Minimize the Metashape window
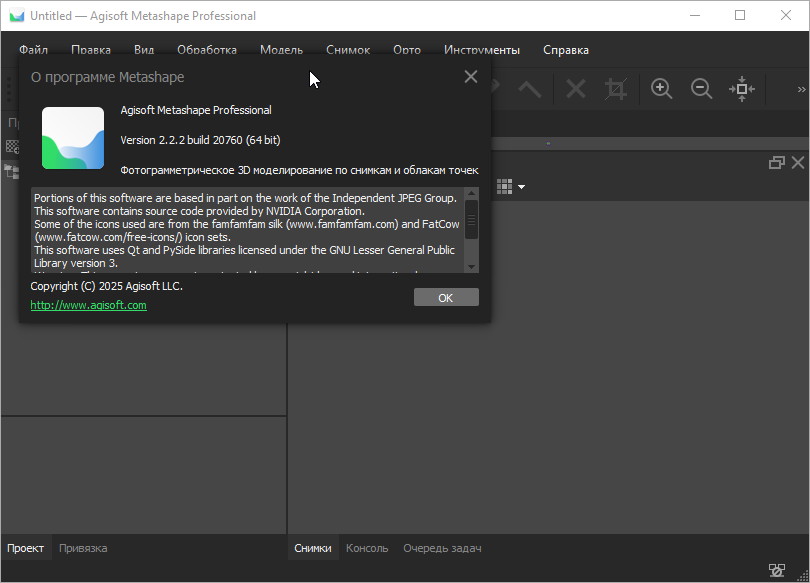The height and width of the screenshot is (583, 810). click(x=695, y=15)
